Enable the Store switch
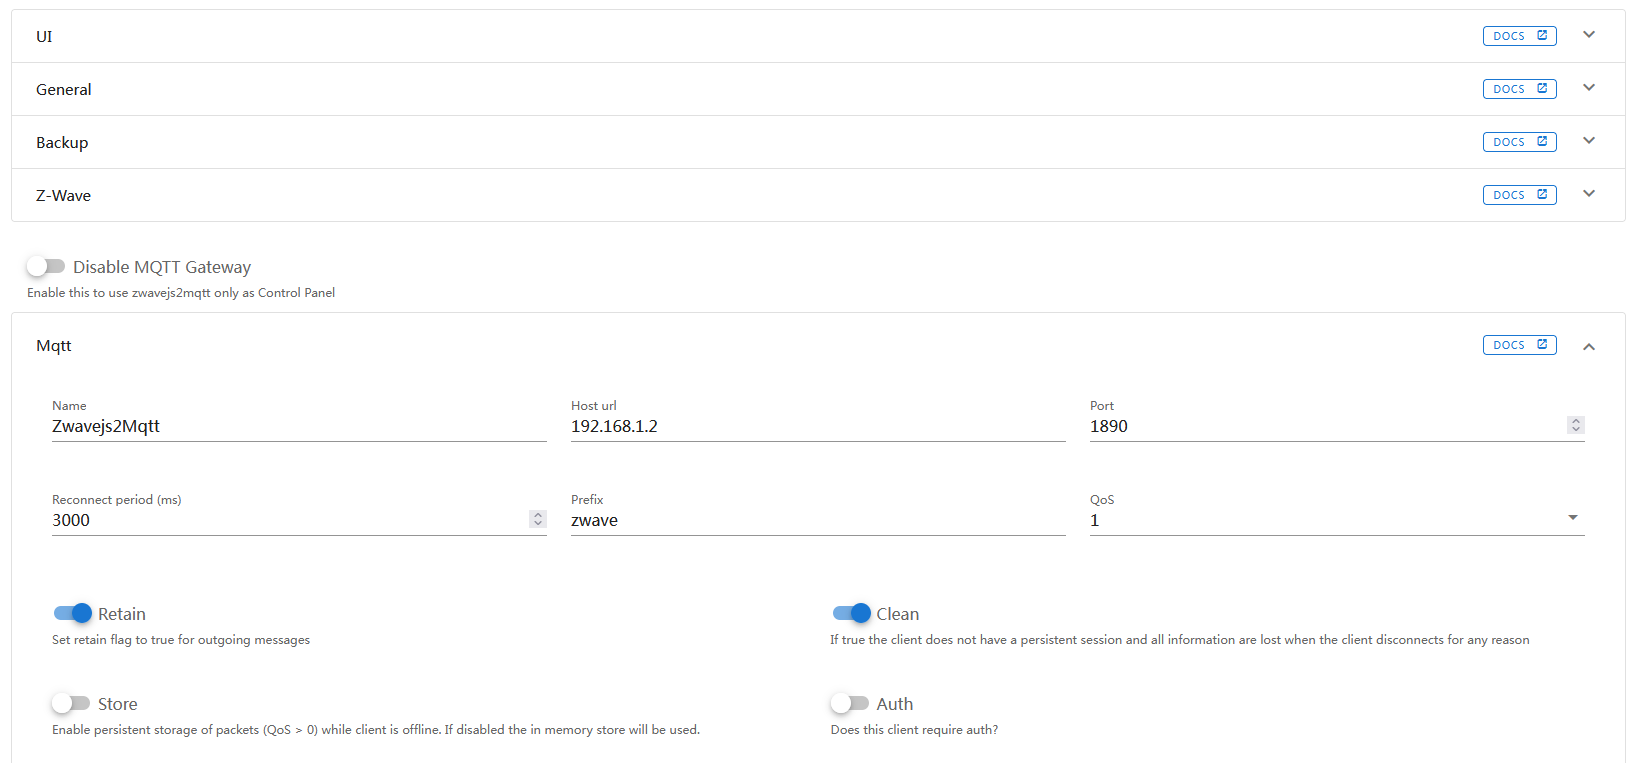Image resolution: width=1635 pixels, height=763 pixels. pyautogui.click(x=71, y=703)
